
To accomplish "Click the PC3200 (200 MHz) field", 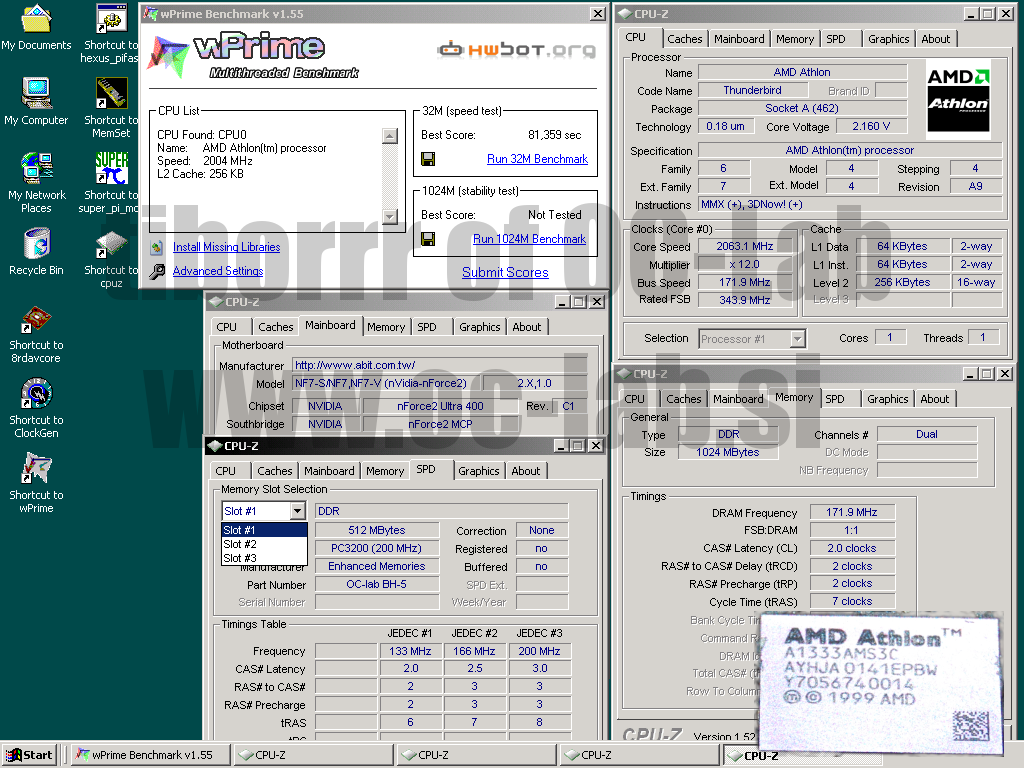I will click(x=376, y=548).
